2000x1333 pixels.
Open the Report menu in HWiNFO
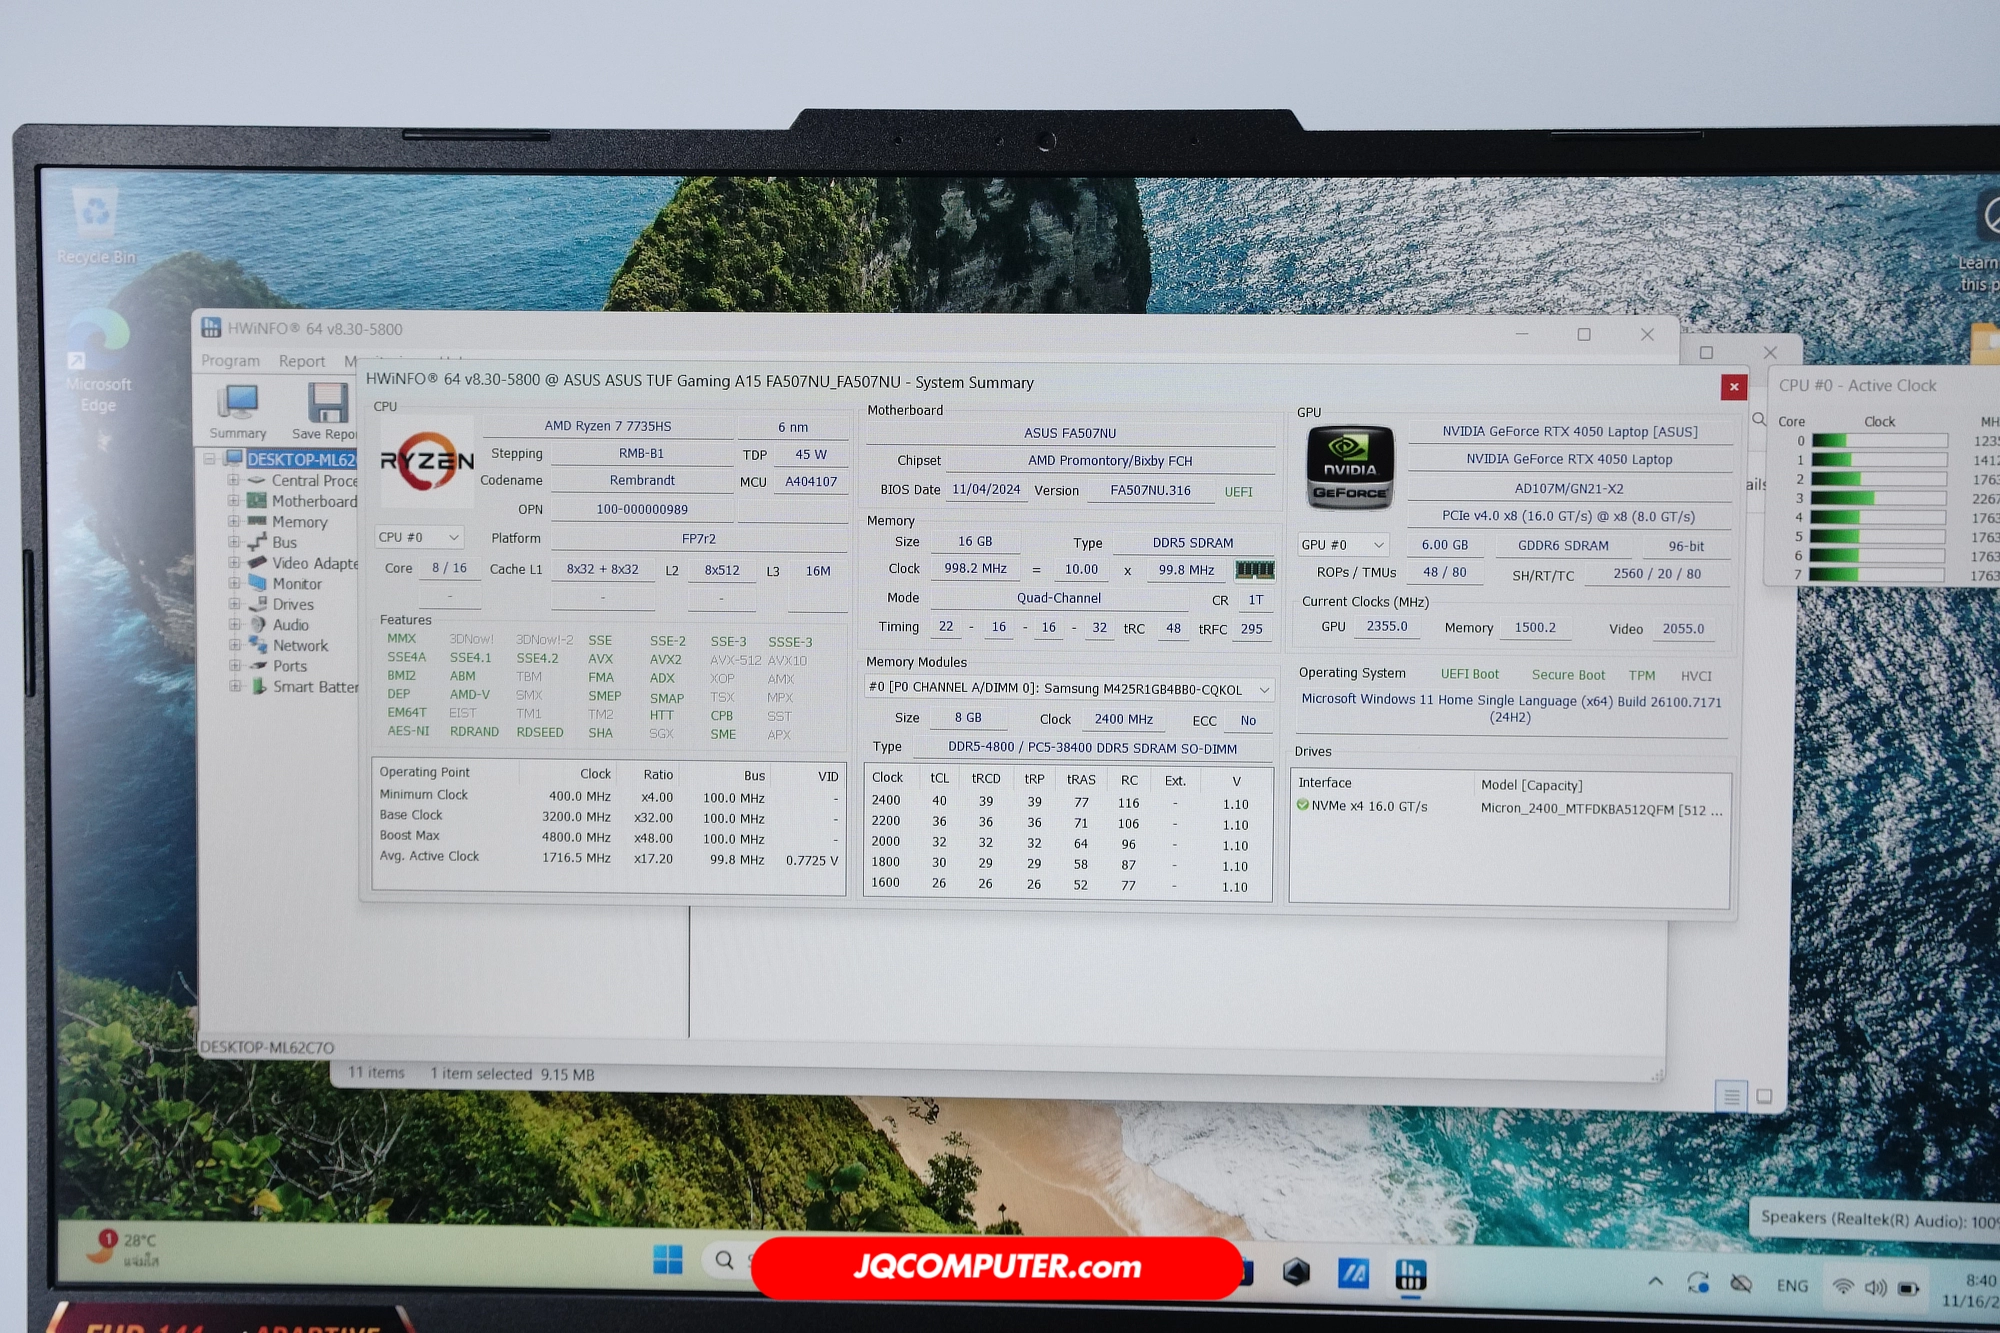click(x=301, y=361)
